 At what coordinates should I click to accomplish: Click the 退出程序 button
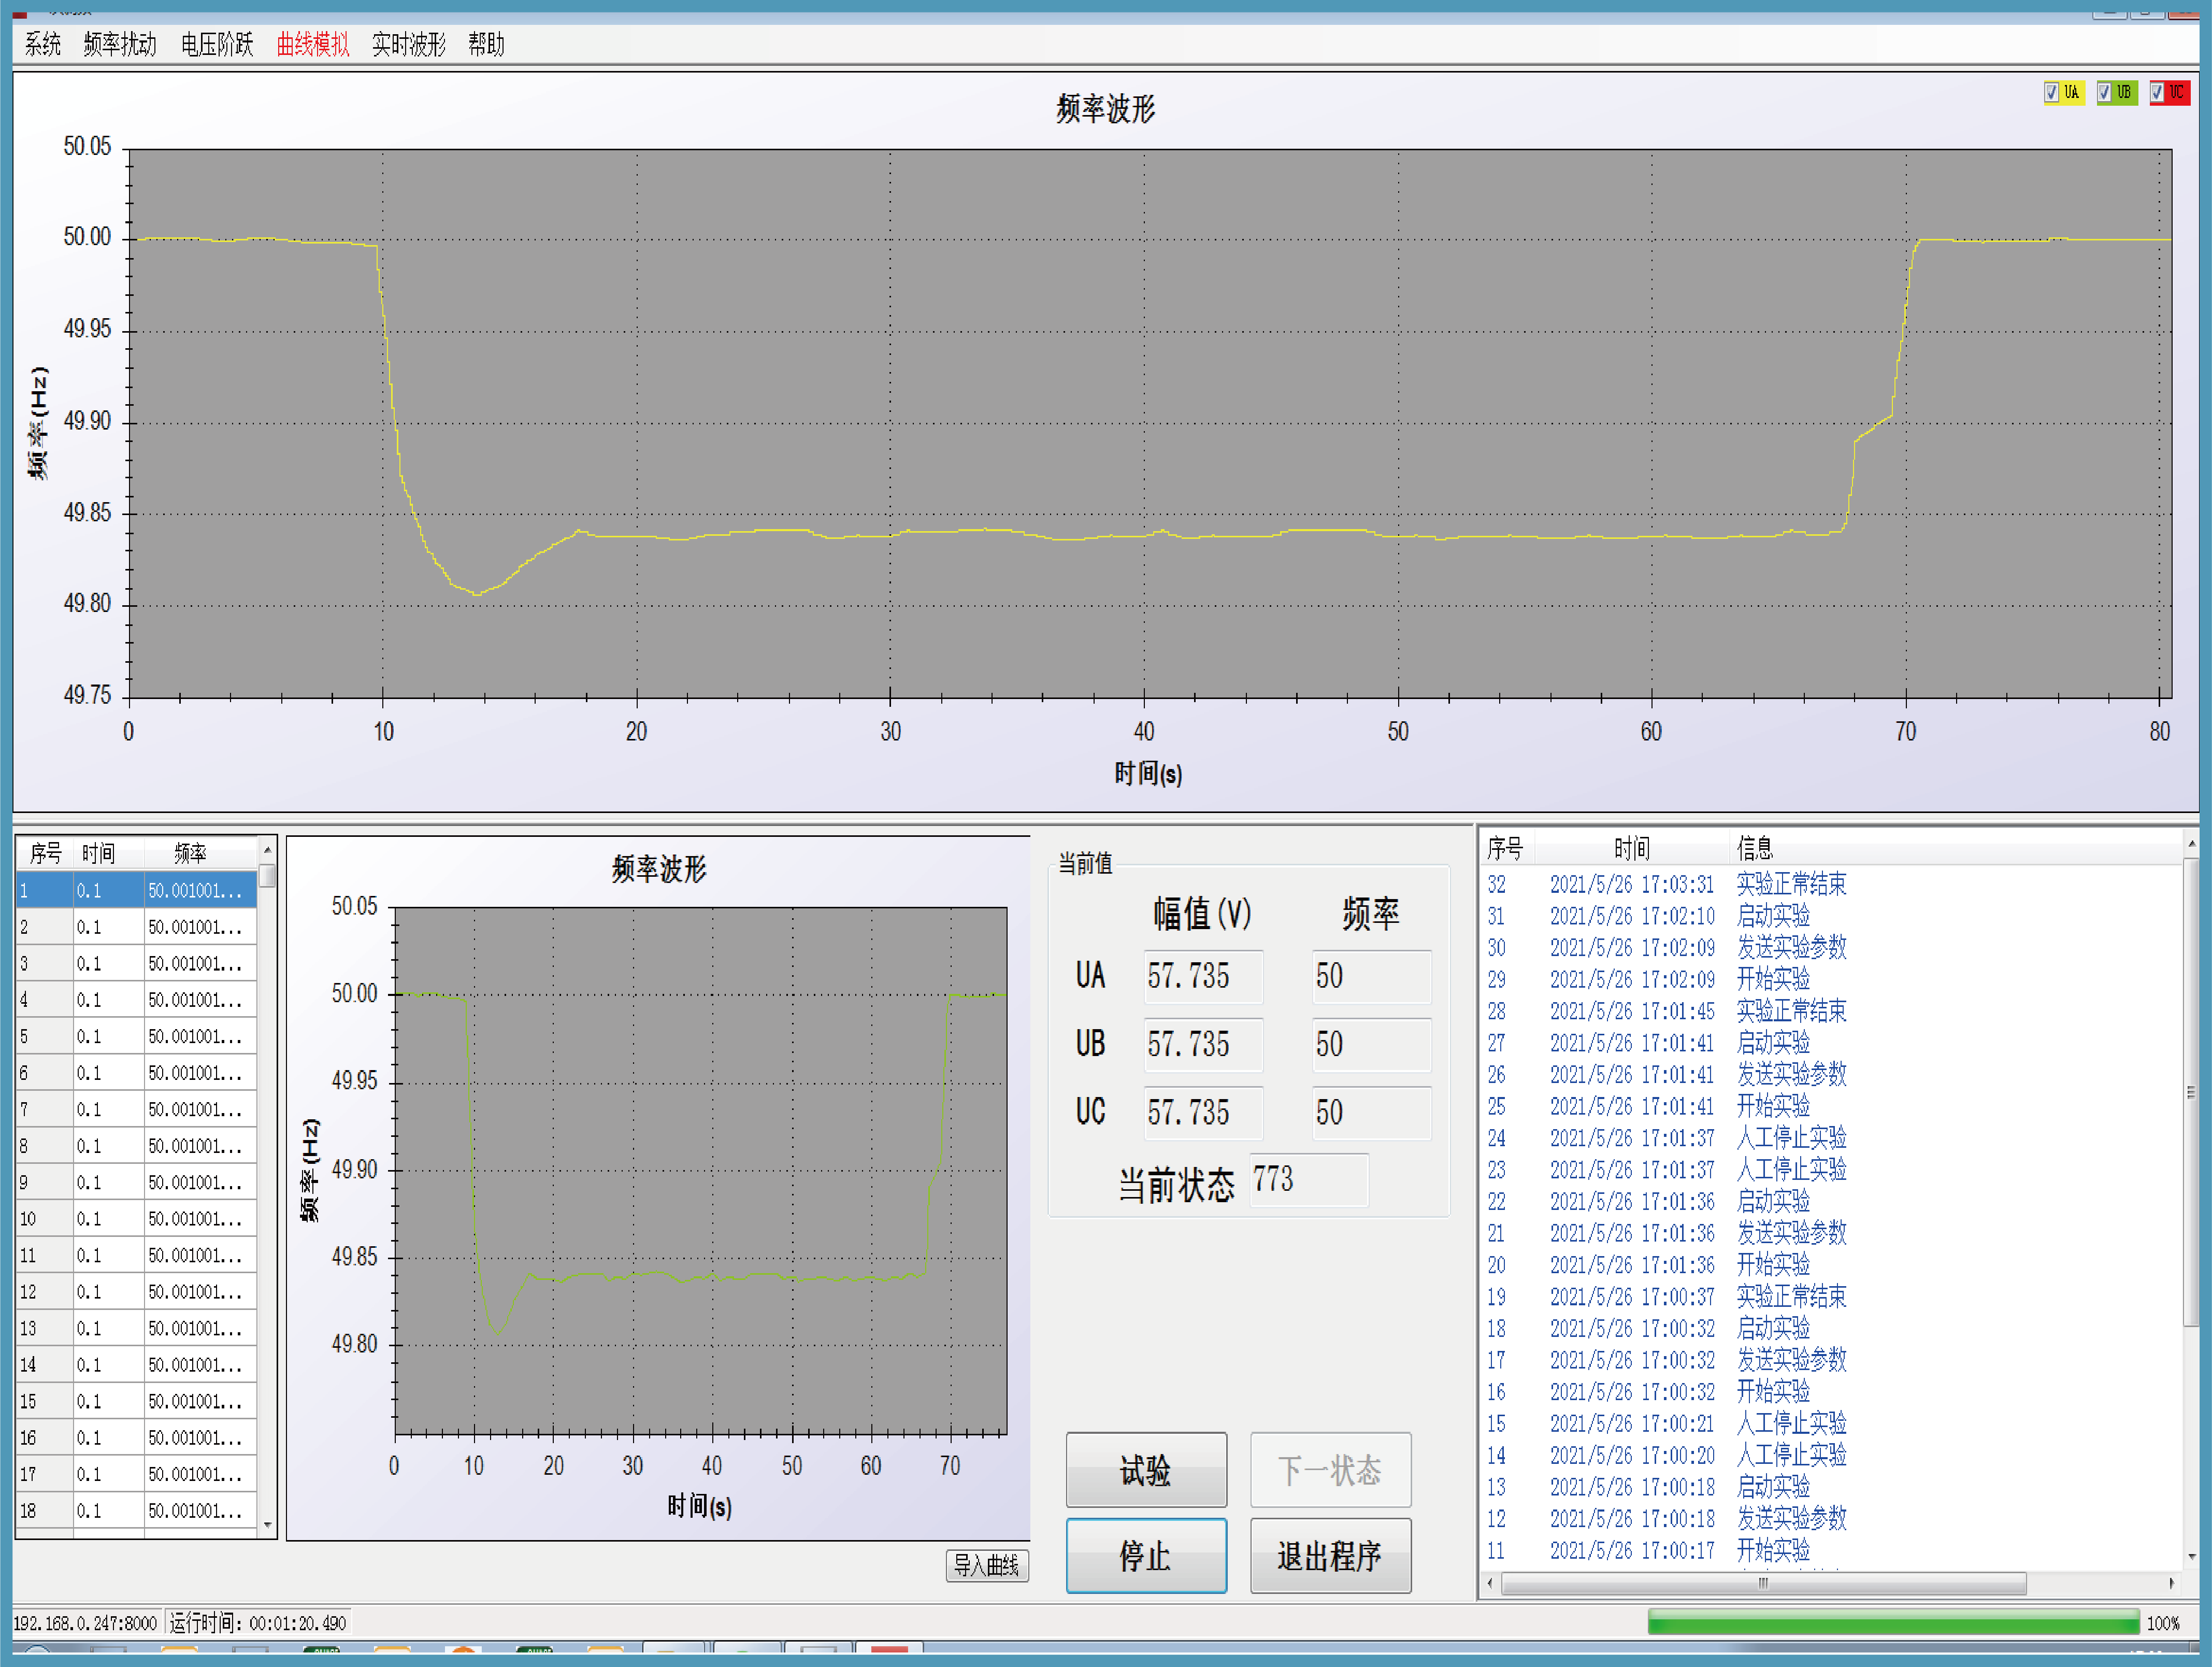pyautogui.click(x=1330, y=1555)
